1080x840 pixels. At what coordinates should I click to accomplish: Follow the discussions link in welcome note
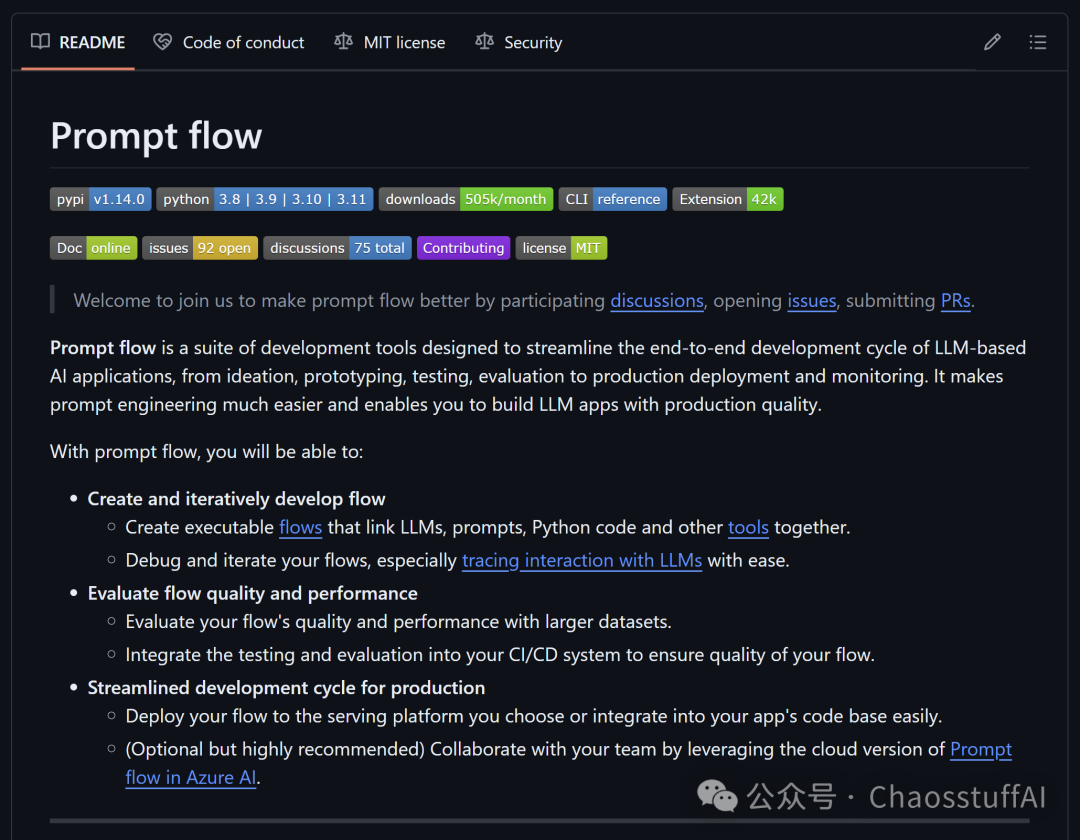point(656,301)
